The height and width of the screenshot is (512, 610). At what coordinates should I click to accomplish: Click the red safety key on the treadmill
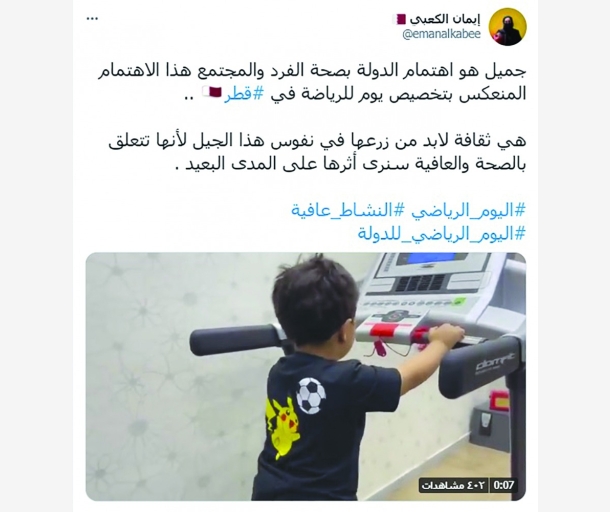click(x=380, y=347)
